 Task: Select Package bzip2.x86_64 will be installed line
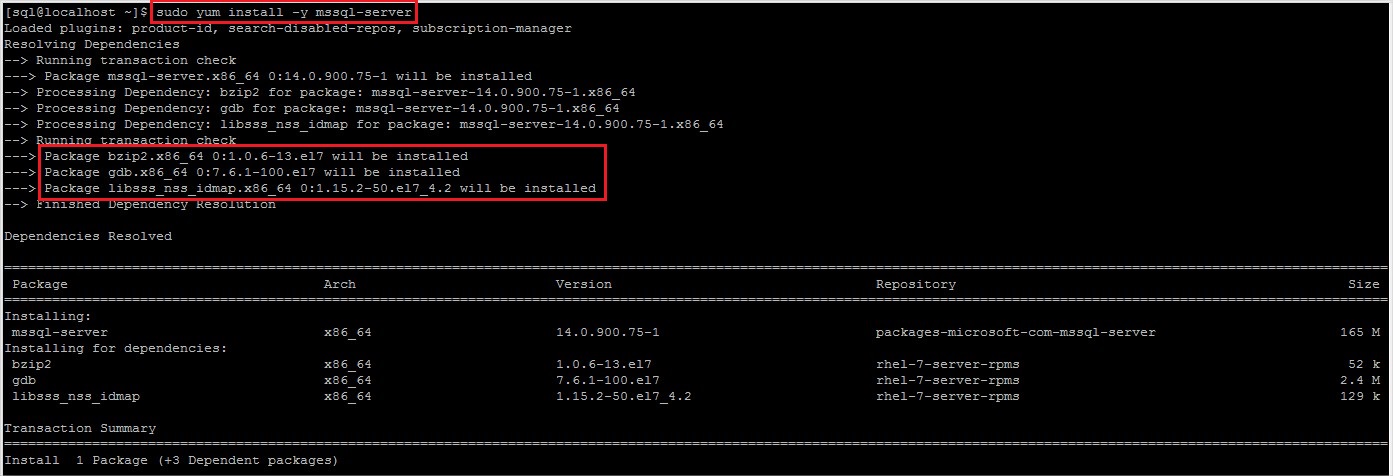256,156
